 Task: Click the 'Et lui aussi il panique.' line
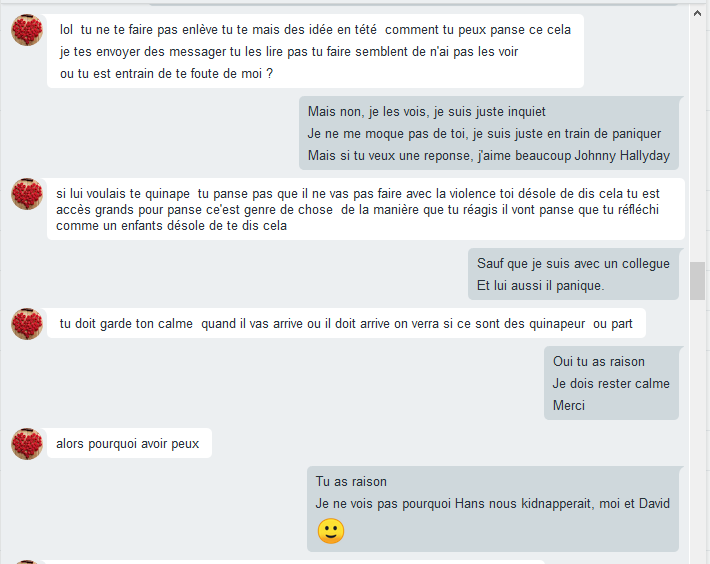pyautogui.click(x=540, y=286)
